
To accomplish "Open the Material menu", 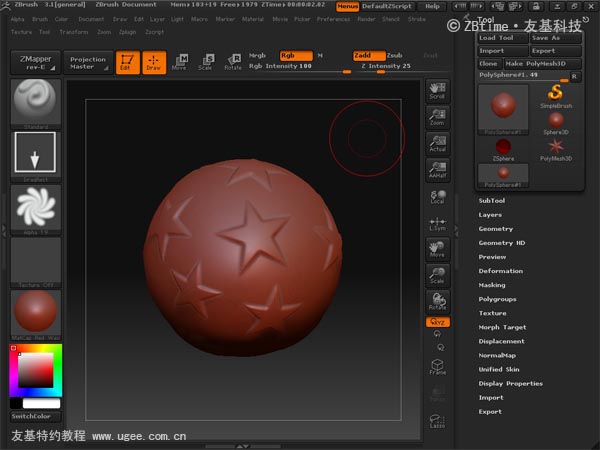I will pos(253,19).
